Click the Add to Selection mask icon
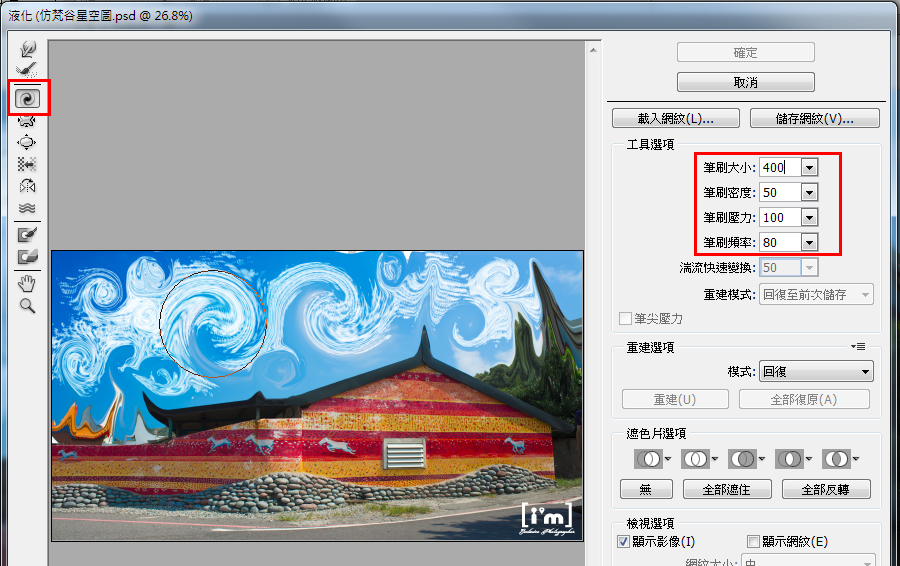 coord(696,459)
